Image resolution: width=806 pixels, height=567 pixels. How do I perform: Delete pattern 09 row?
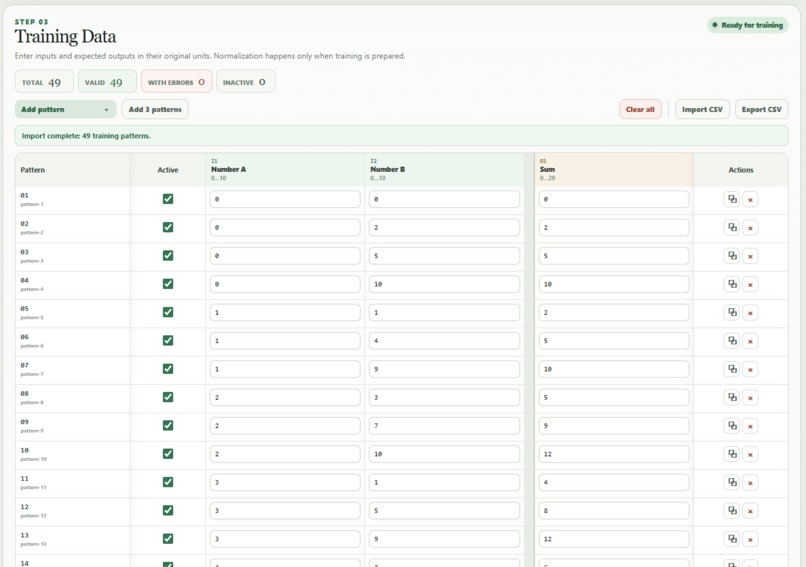tap(750, 426)
